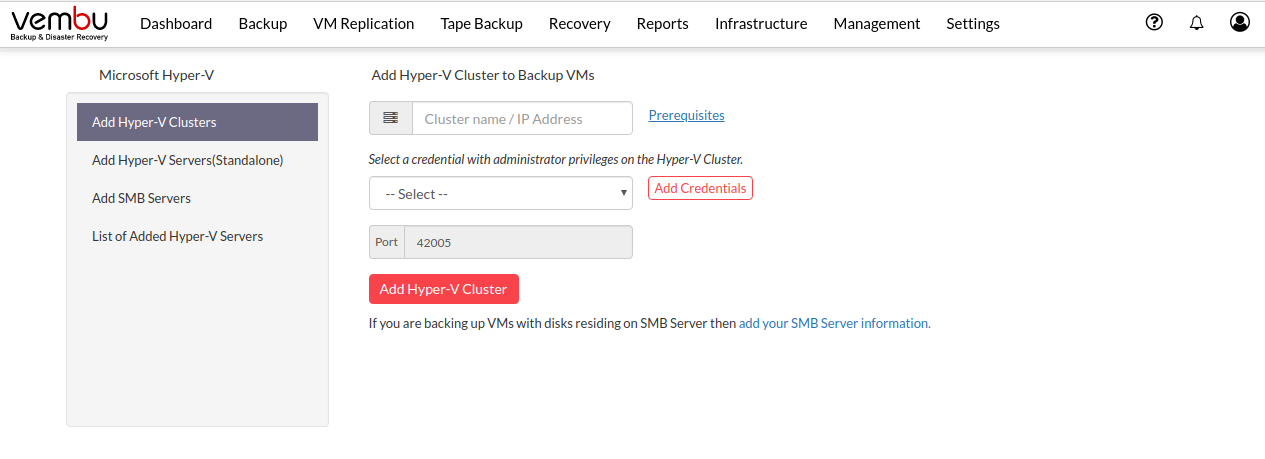Image resolution: width=1265 pixels, height=459 pixels.
Task: Open the Management menu
Action: pos(877,24)
